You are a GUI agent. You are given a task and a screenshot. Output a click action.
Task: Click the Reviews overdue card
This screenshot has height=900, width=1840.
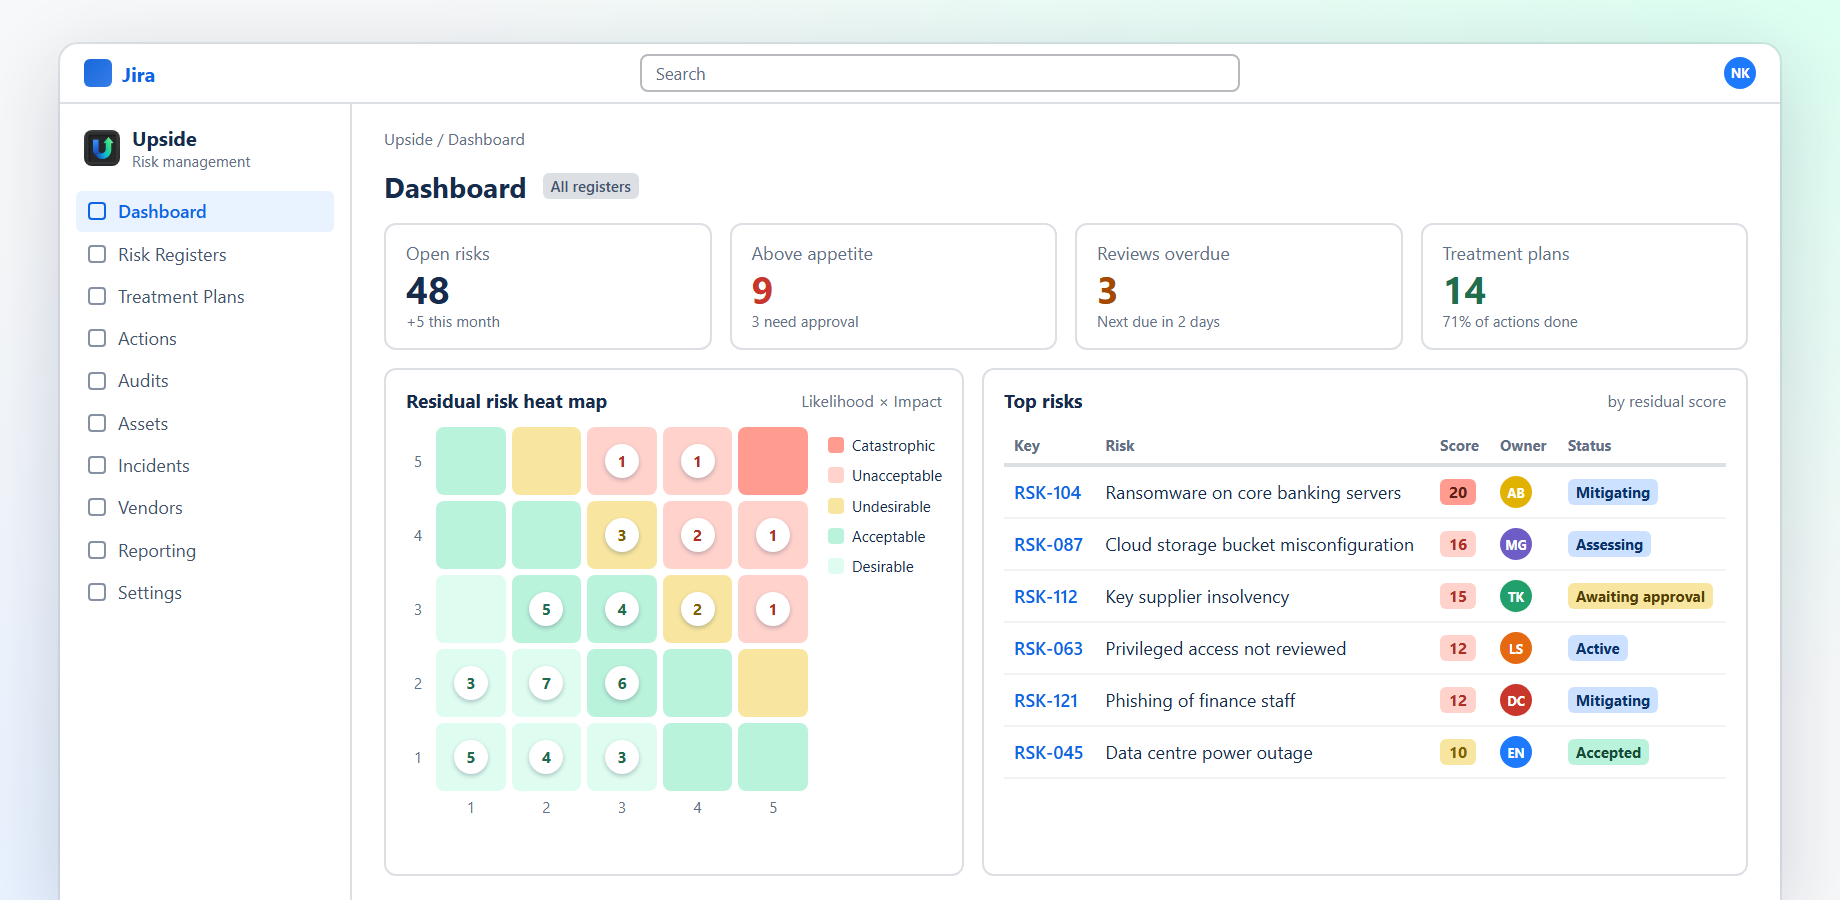click(x=1239, y=286)
